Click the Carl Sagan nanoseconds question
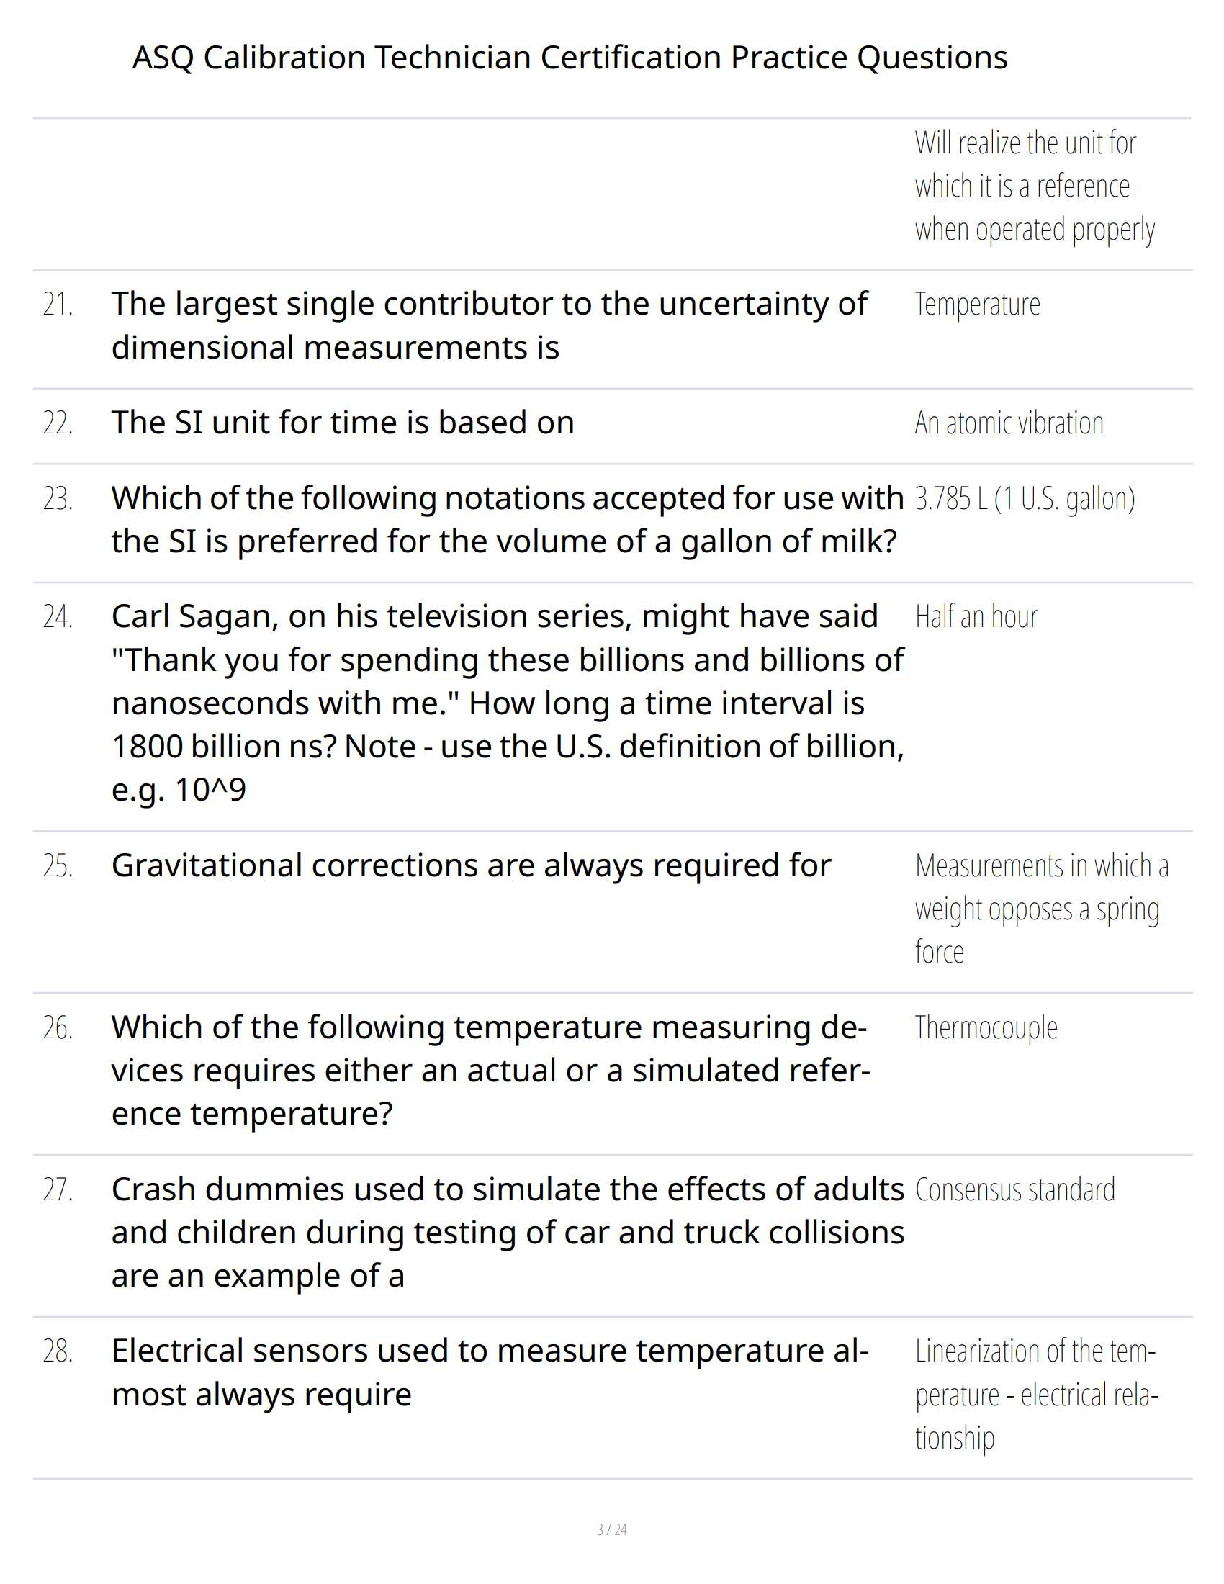 coord(507,703)
